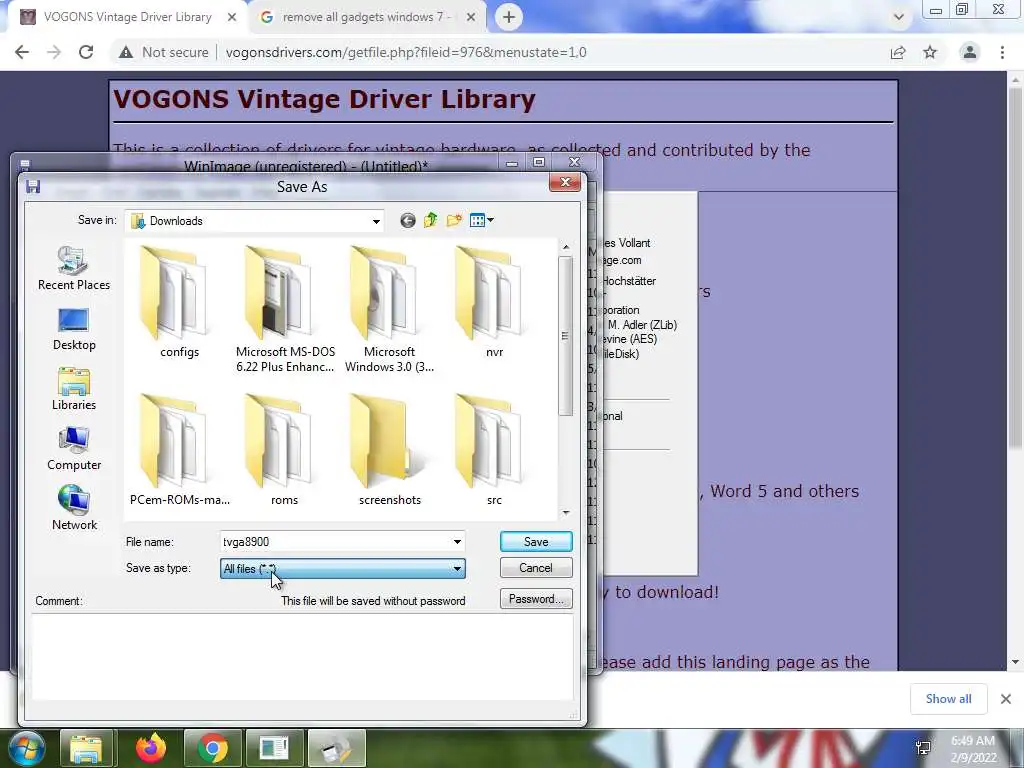The width and height of the screenshot is (1024, 768).
Task: Switch to WinImage in the taskbar
Action: [x=336, y=748]
